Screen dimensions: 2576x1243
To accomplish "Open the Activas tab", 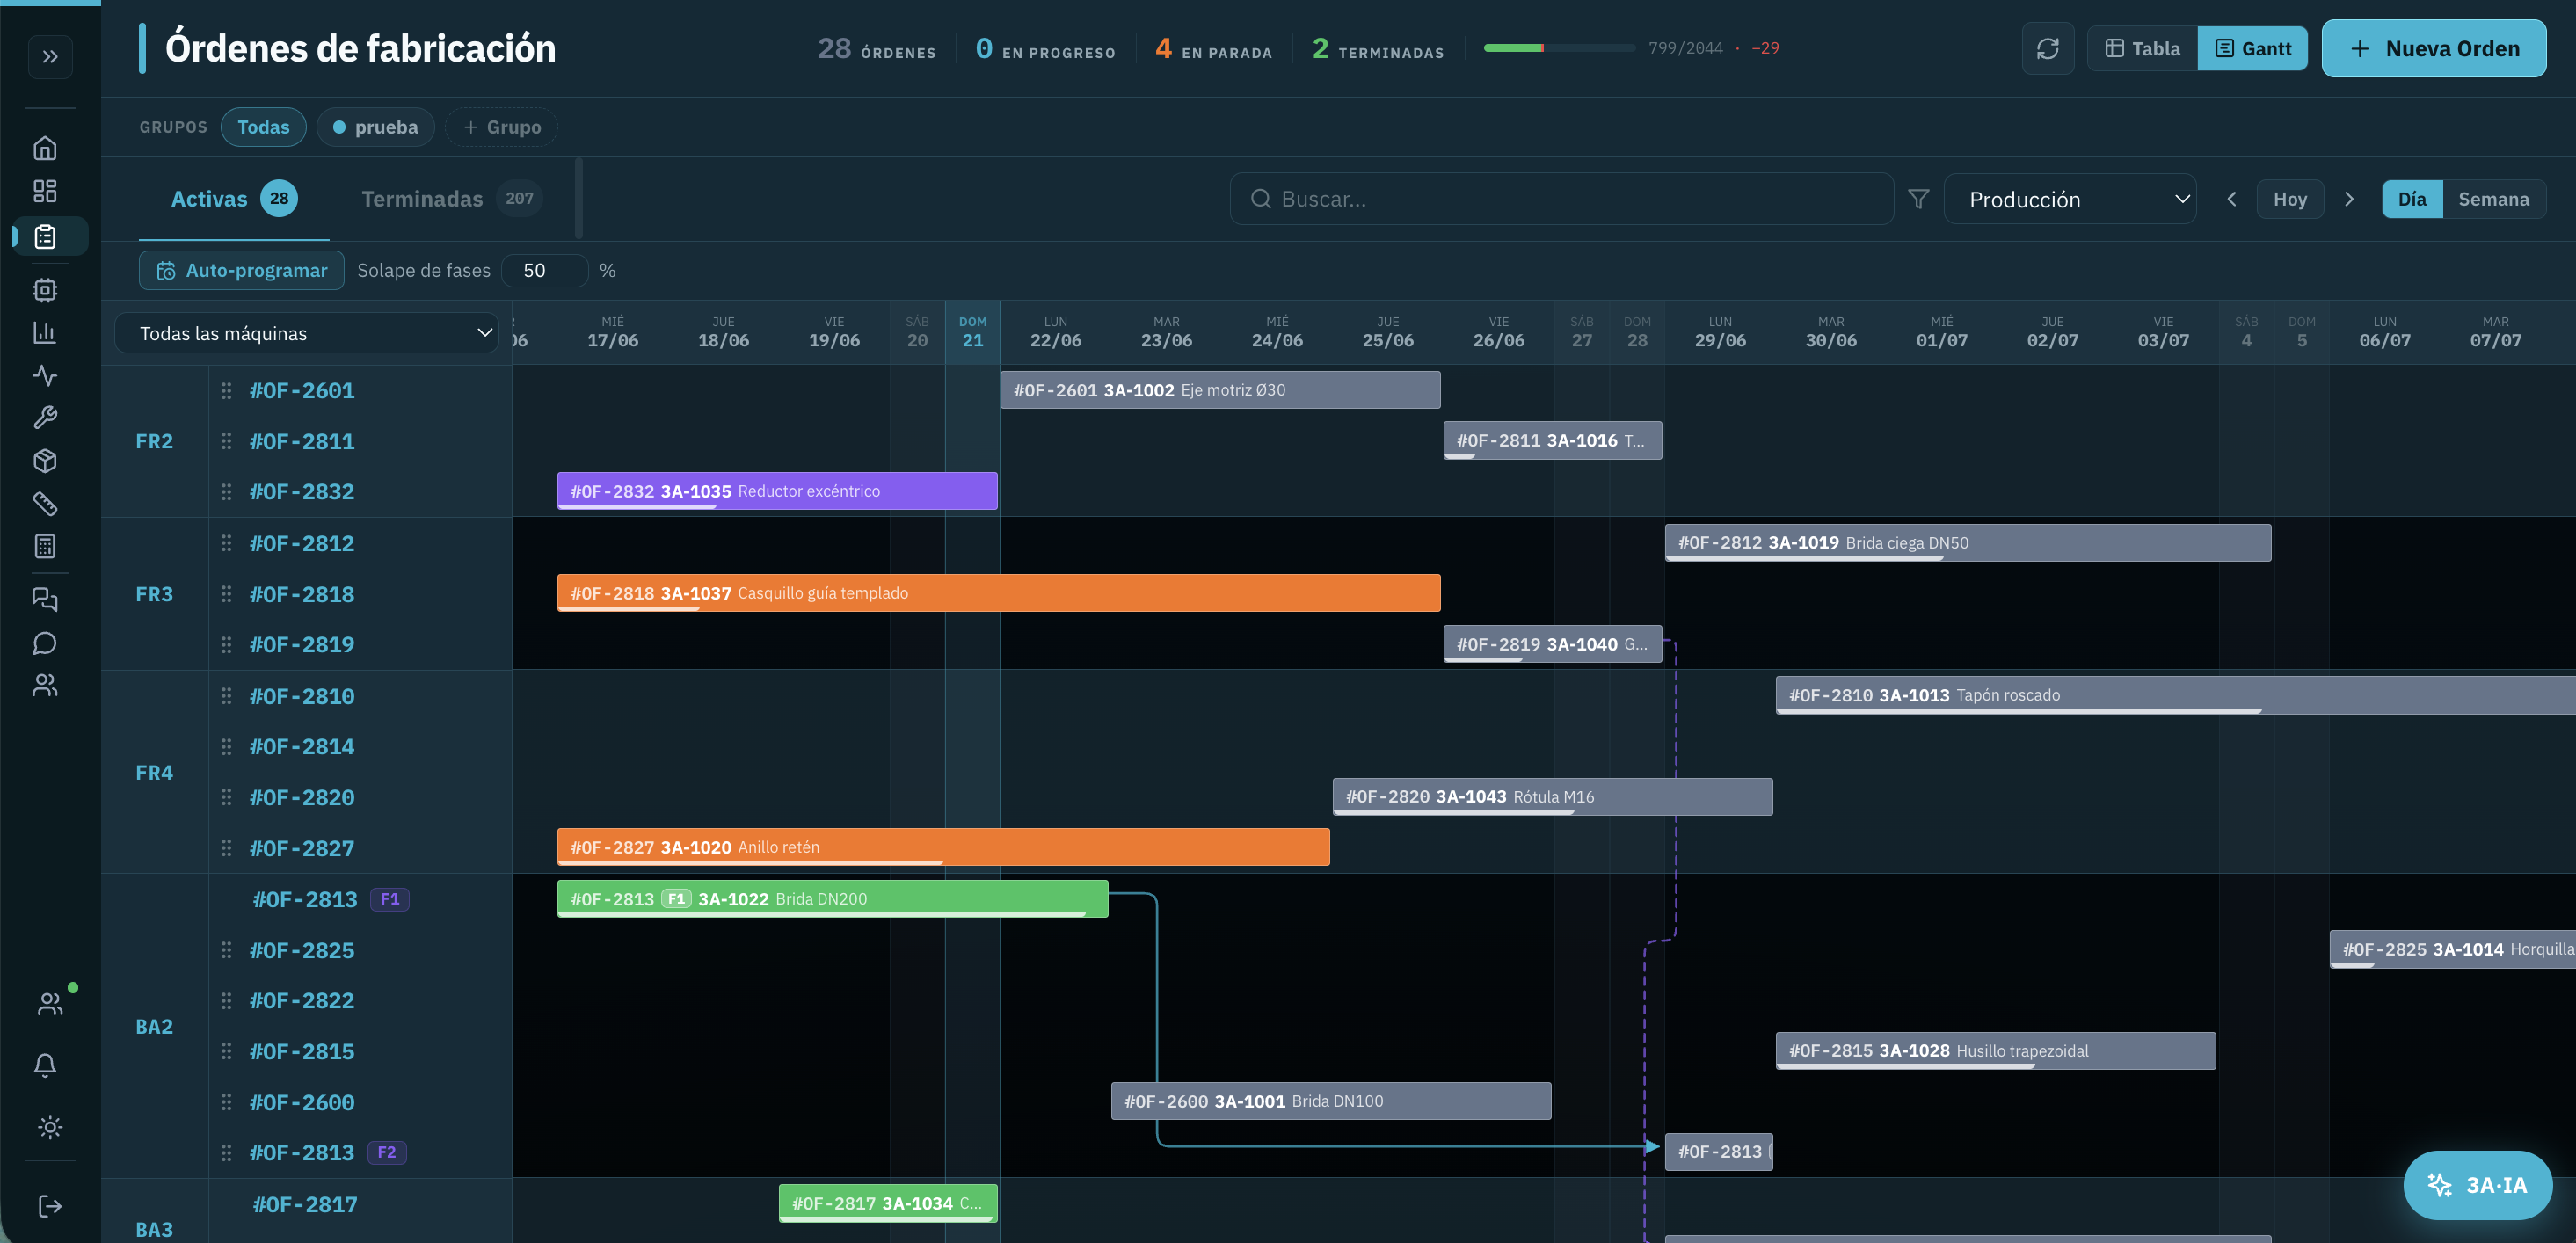I will pyautogui.click(x=234, y=198).
